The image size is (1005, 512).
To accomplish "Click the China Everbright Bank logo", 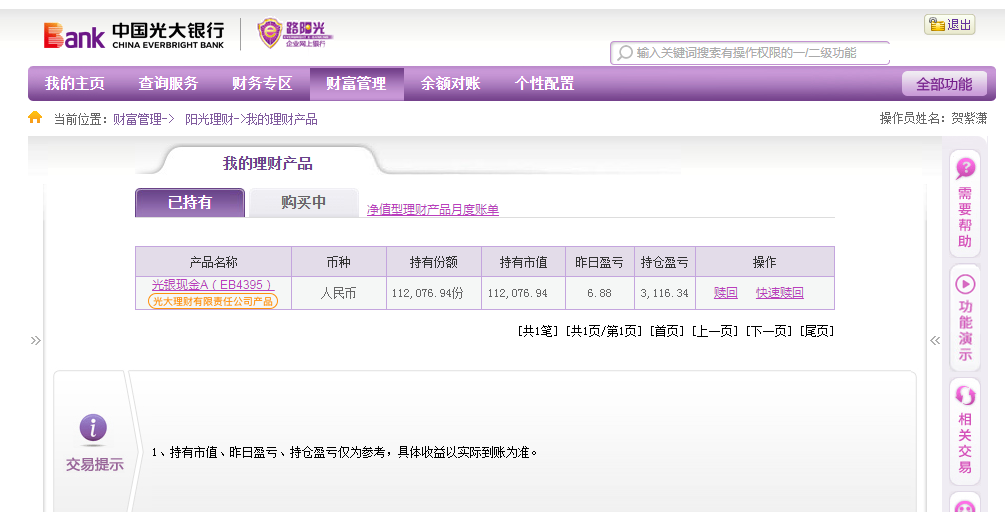I will coord(134,35).
